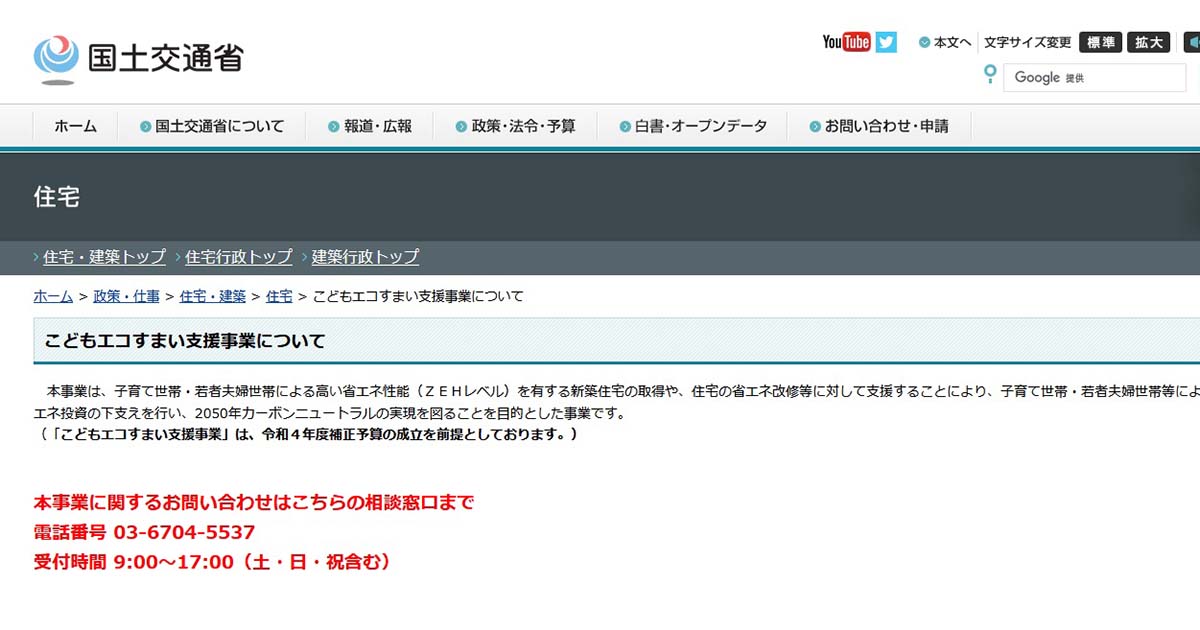Click the phone number 03-6704-5537 text
The width and height of the screenshot is (1200, 630).
[x=185, y=533]
